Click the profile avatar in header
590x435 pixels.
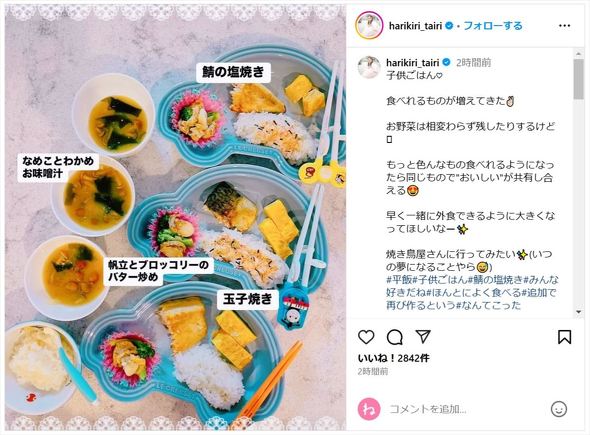tap(369, 26)
